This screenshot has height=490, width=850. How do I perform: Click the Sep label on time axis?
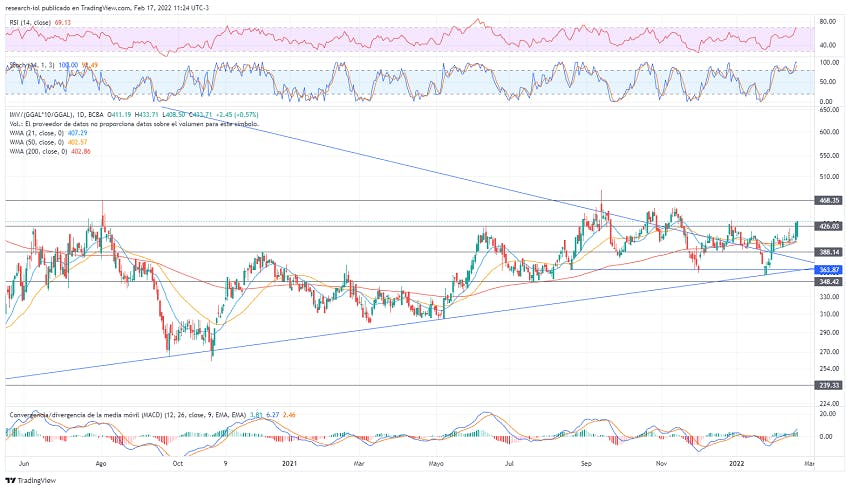[586, 464]
